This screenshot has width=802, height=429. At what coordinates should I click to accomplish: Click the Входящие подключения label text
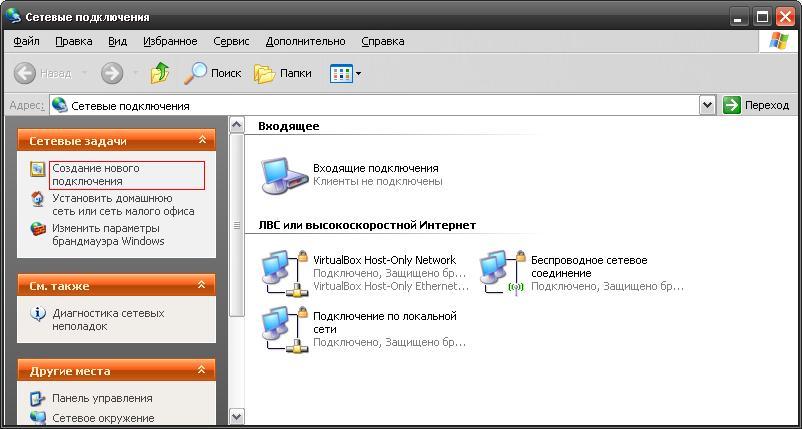(x=375, y=168)
